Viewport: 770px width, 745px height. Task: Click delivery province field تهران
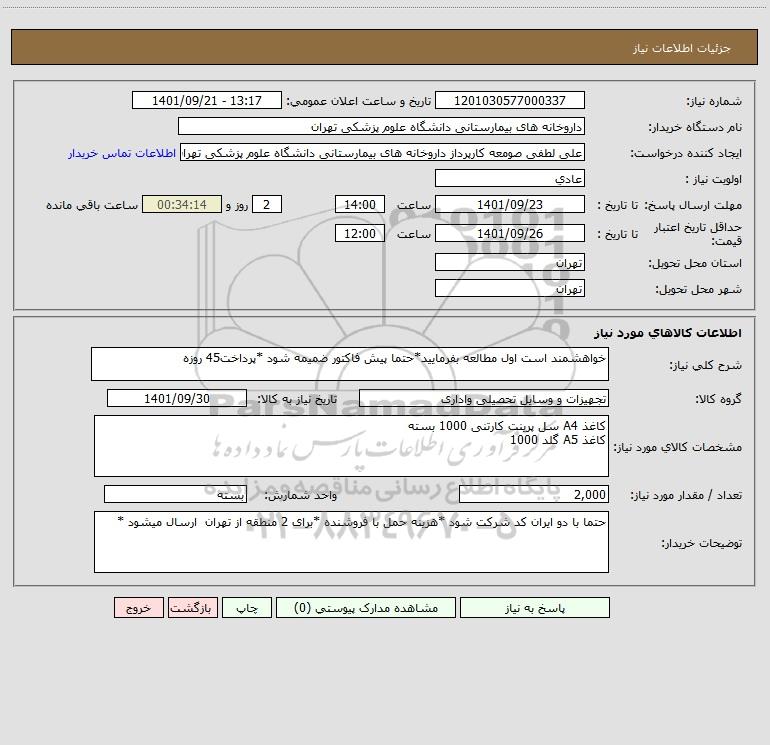click(x=510, y=262)
